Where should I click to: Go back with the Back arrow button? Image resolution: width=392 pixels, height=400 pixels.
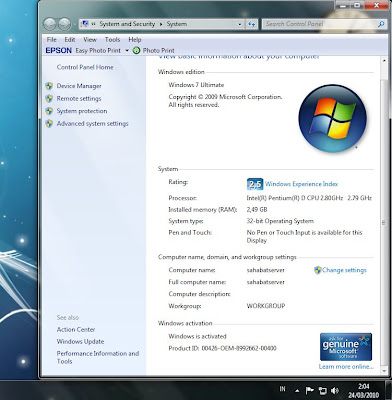[x=50, y=24]
